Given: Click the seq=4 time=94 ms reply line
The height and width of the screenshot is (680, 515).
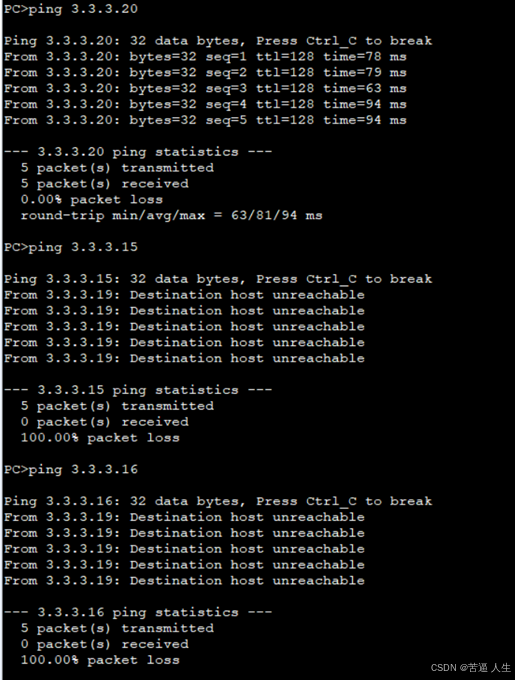Looking at the screenshot, I should pos(205,105).
